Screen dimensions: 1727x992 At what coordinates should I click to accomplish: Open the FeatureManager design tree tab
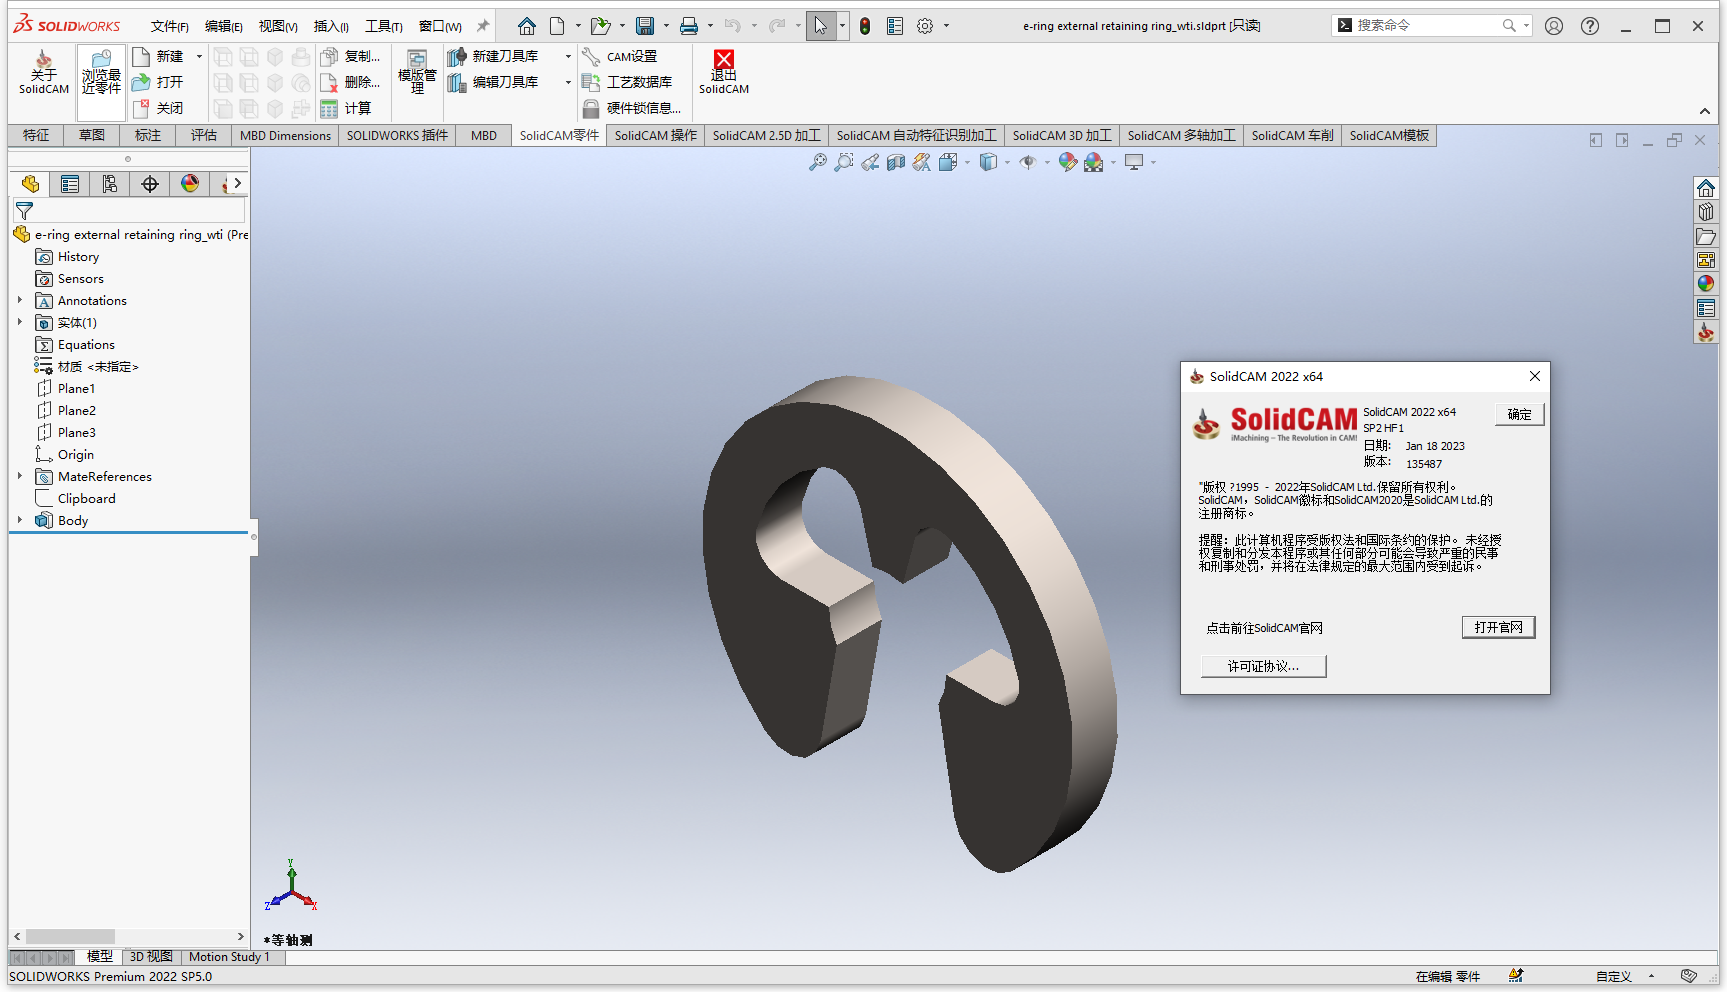pyautogui.click(x=30, y=184)
